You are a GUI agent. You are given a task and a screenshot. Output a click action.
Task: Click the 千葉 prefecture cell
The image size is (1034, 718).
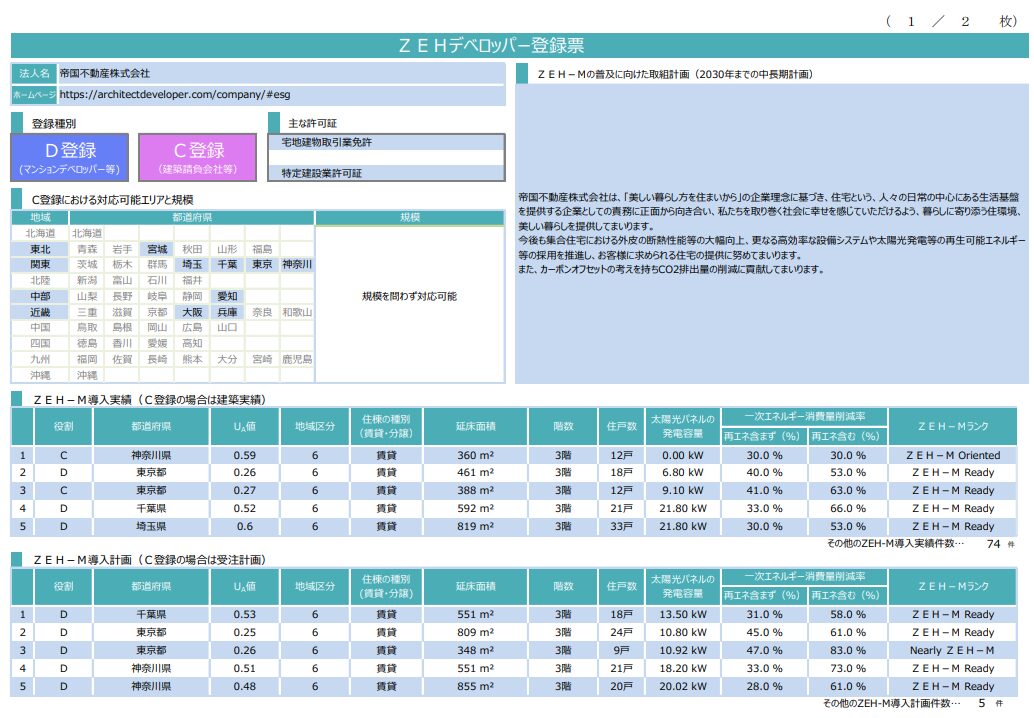click(227, 264)
